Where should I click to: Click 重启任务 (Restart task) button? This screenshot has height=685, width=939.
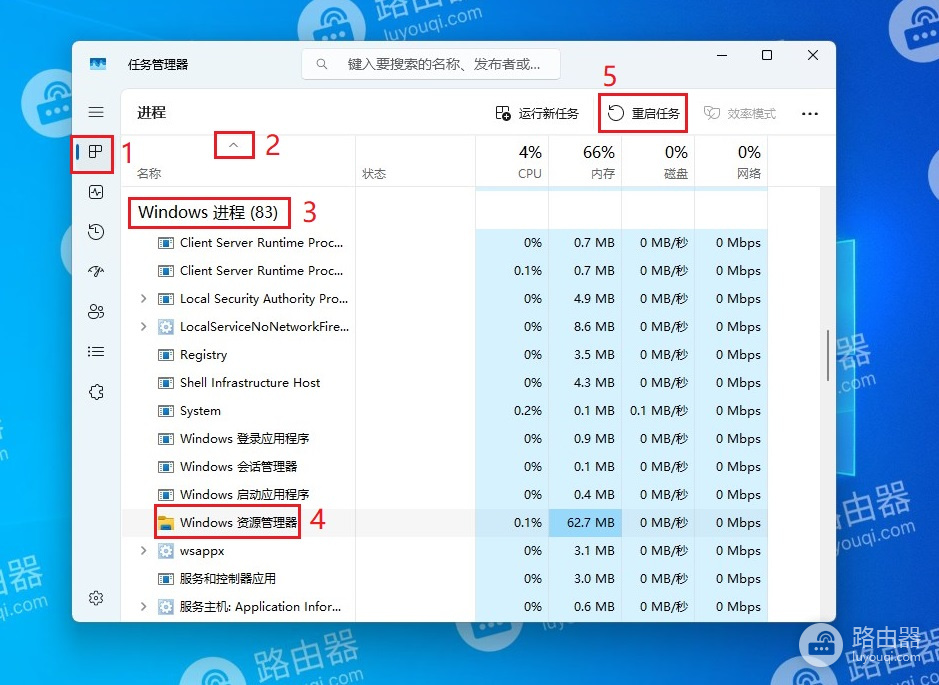643,113
